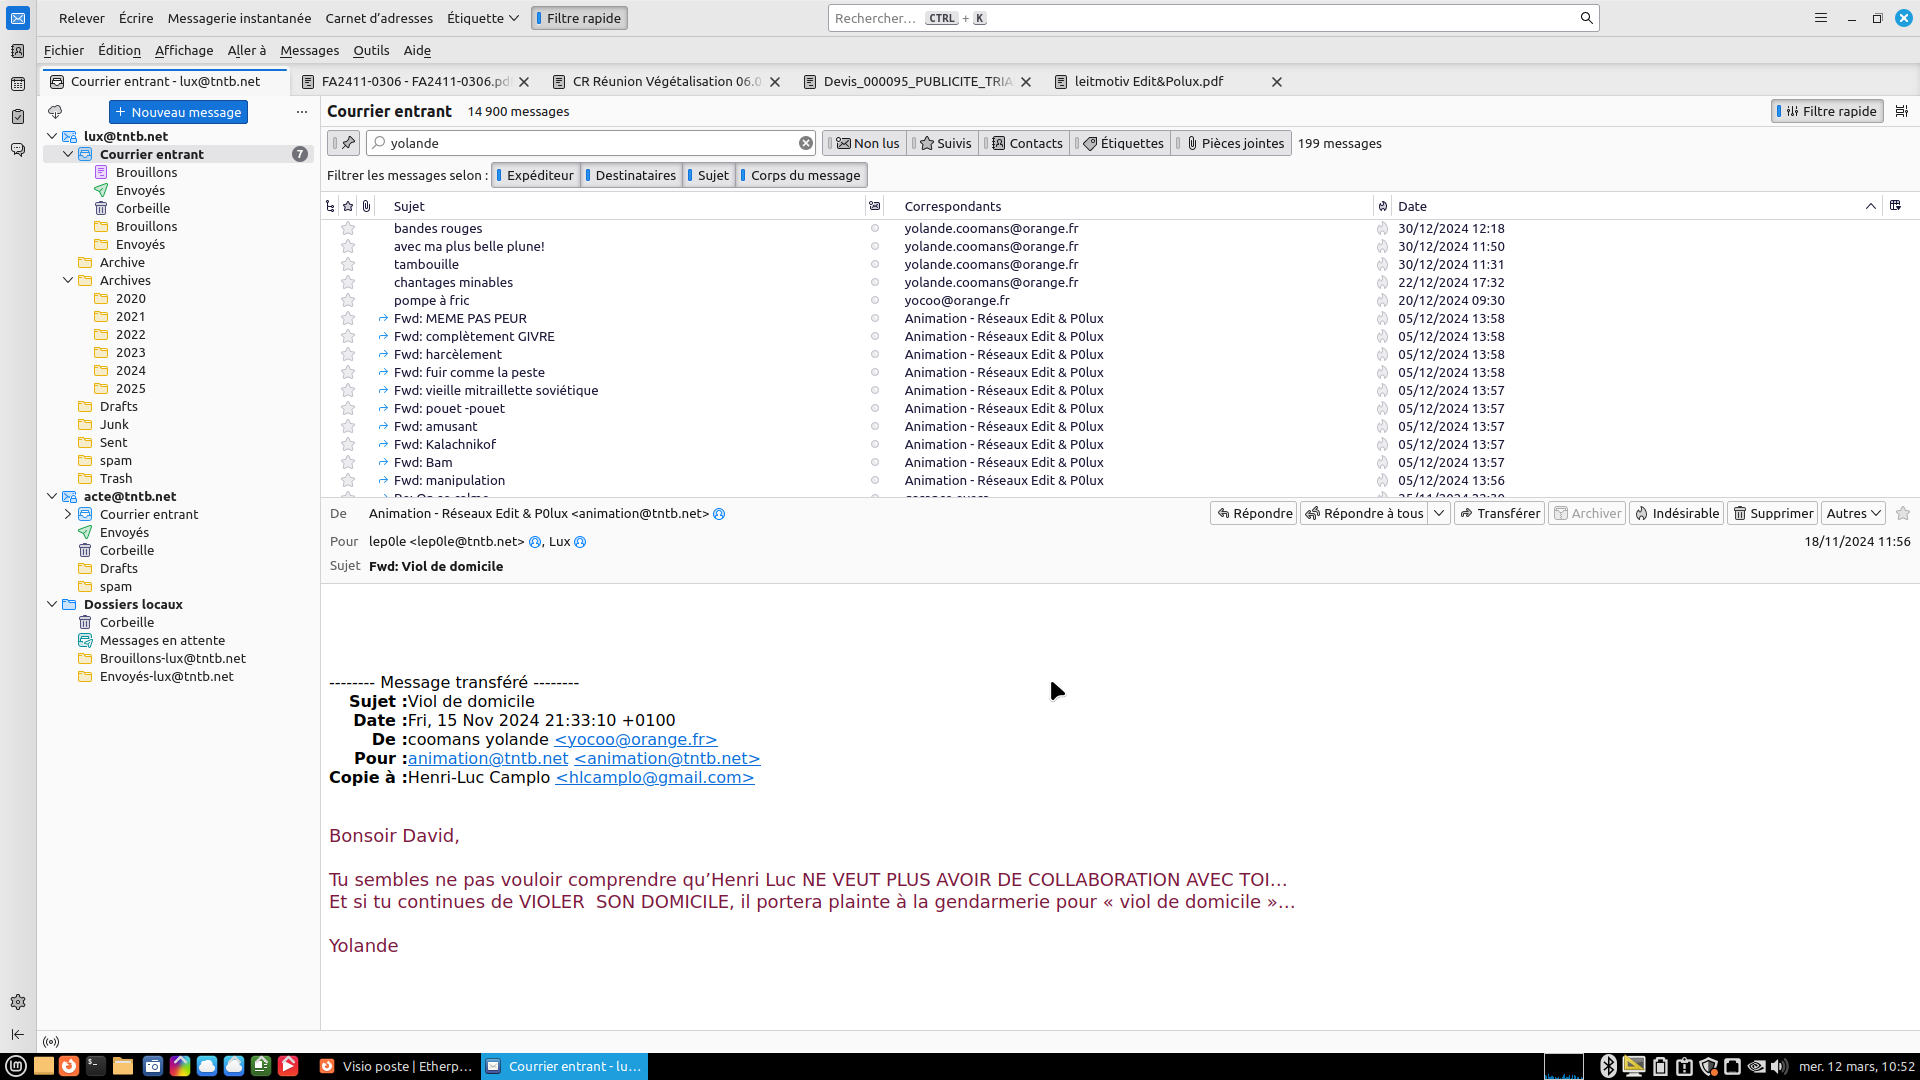Open the volume icon in system tray
The height and width of the screenshot is (1080, 1920).
(x=1779, y=1066)
